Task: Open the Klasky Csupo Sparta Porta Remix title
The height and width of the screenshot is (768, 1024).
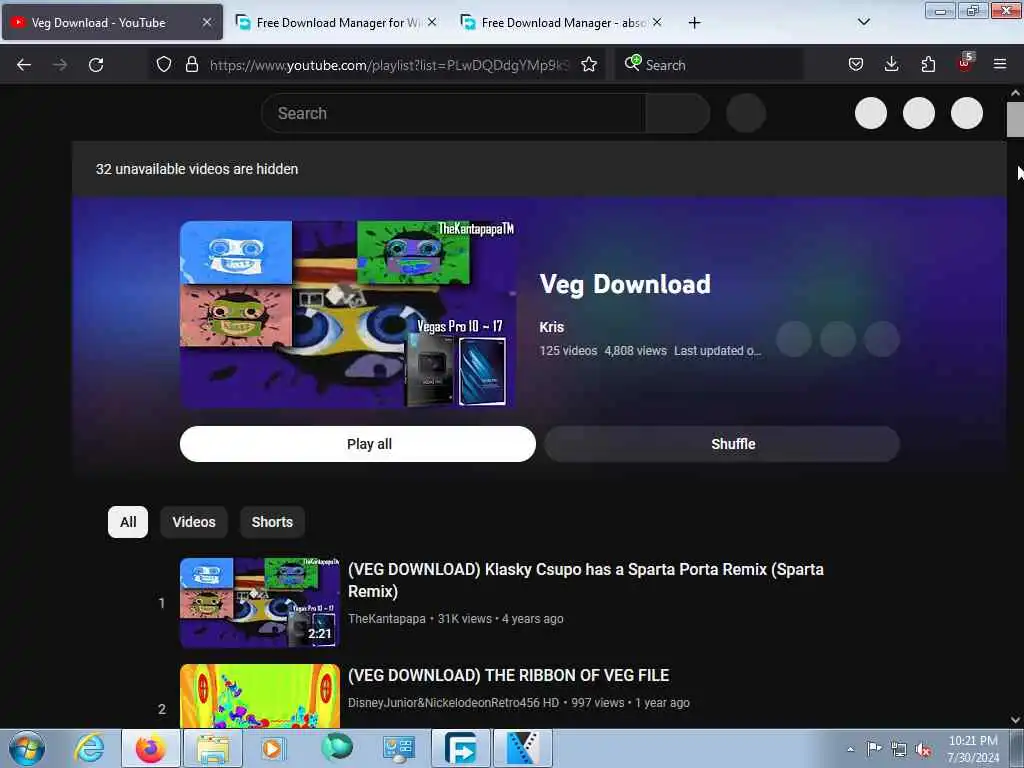Action: point(585,580)
